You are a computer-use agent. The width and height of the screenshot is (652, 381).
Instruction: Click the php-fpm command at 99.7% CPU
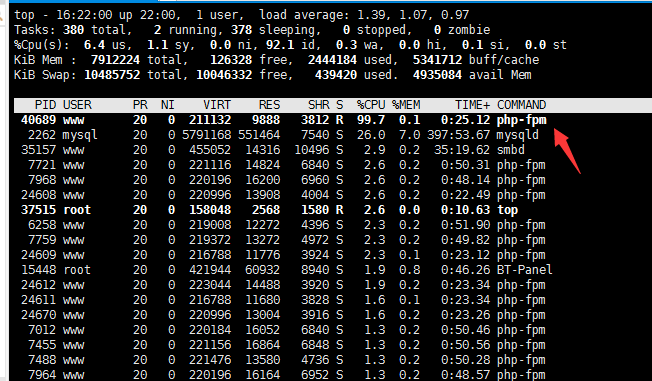coord(521,120)
